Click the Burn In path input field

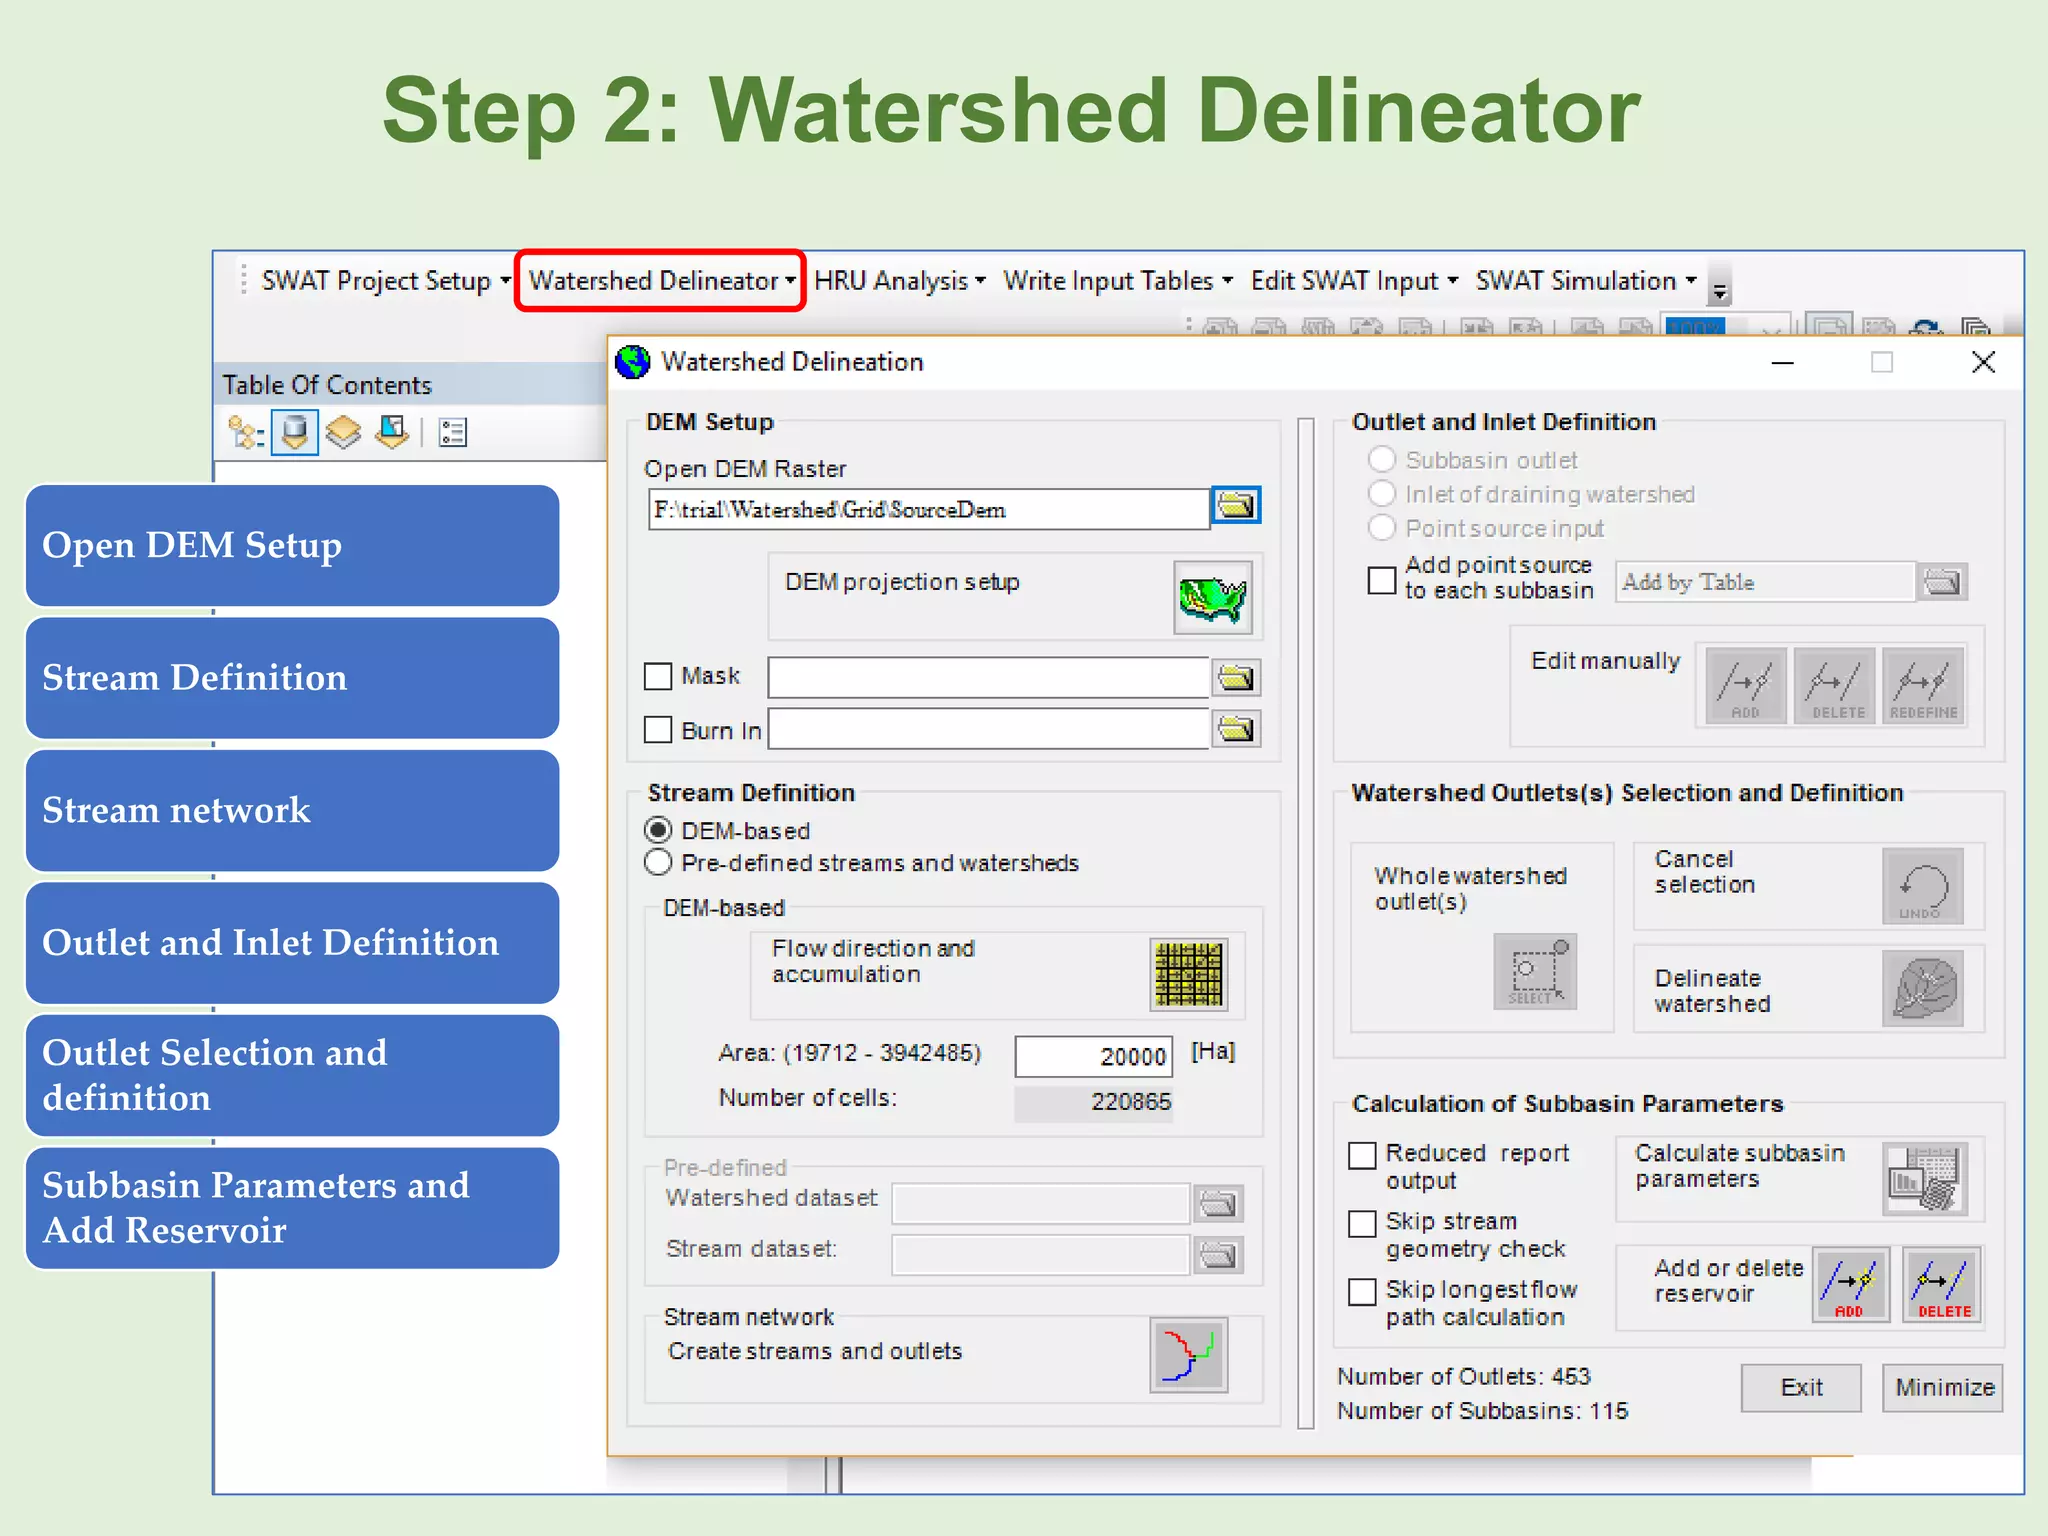[x=989, y=729]
